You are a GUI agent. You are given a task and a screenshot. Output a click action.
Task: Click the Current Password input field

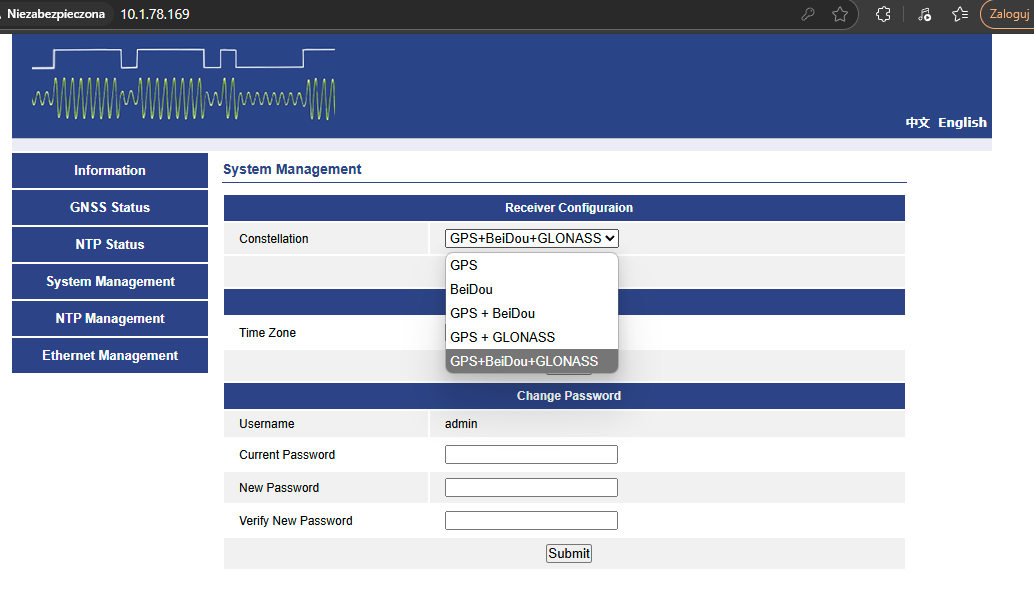click(531, 453)
